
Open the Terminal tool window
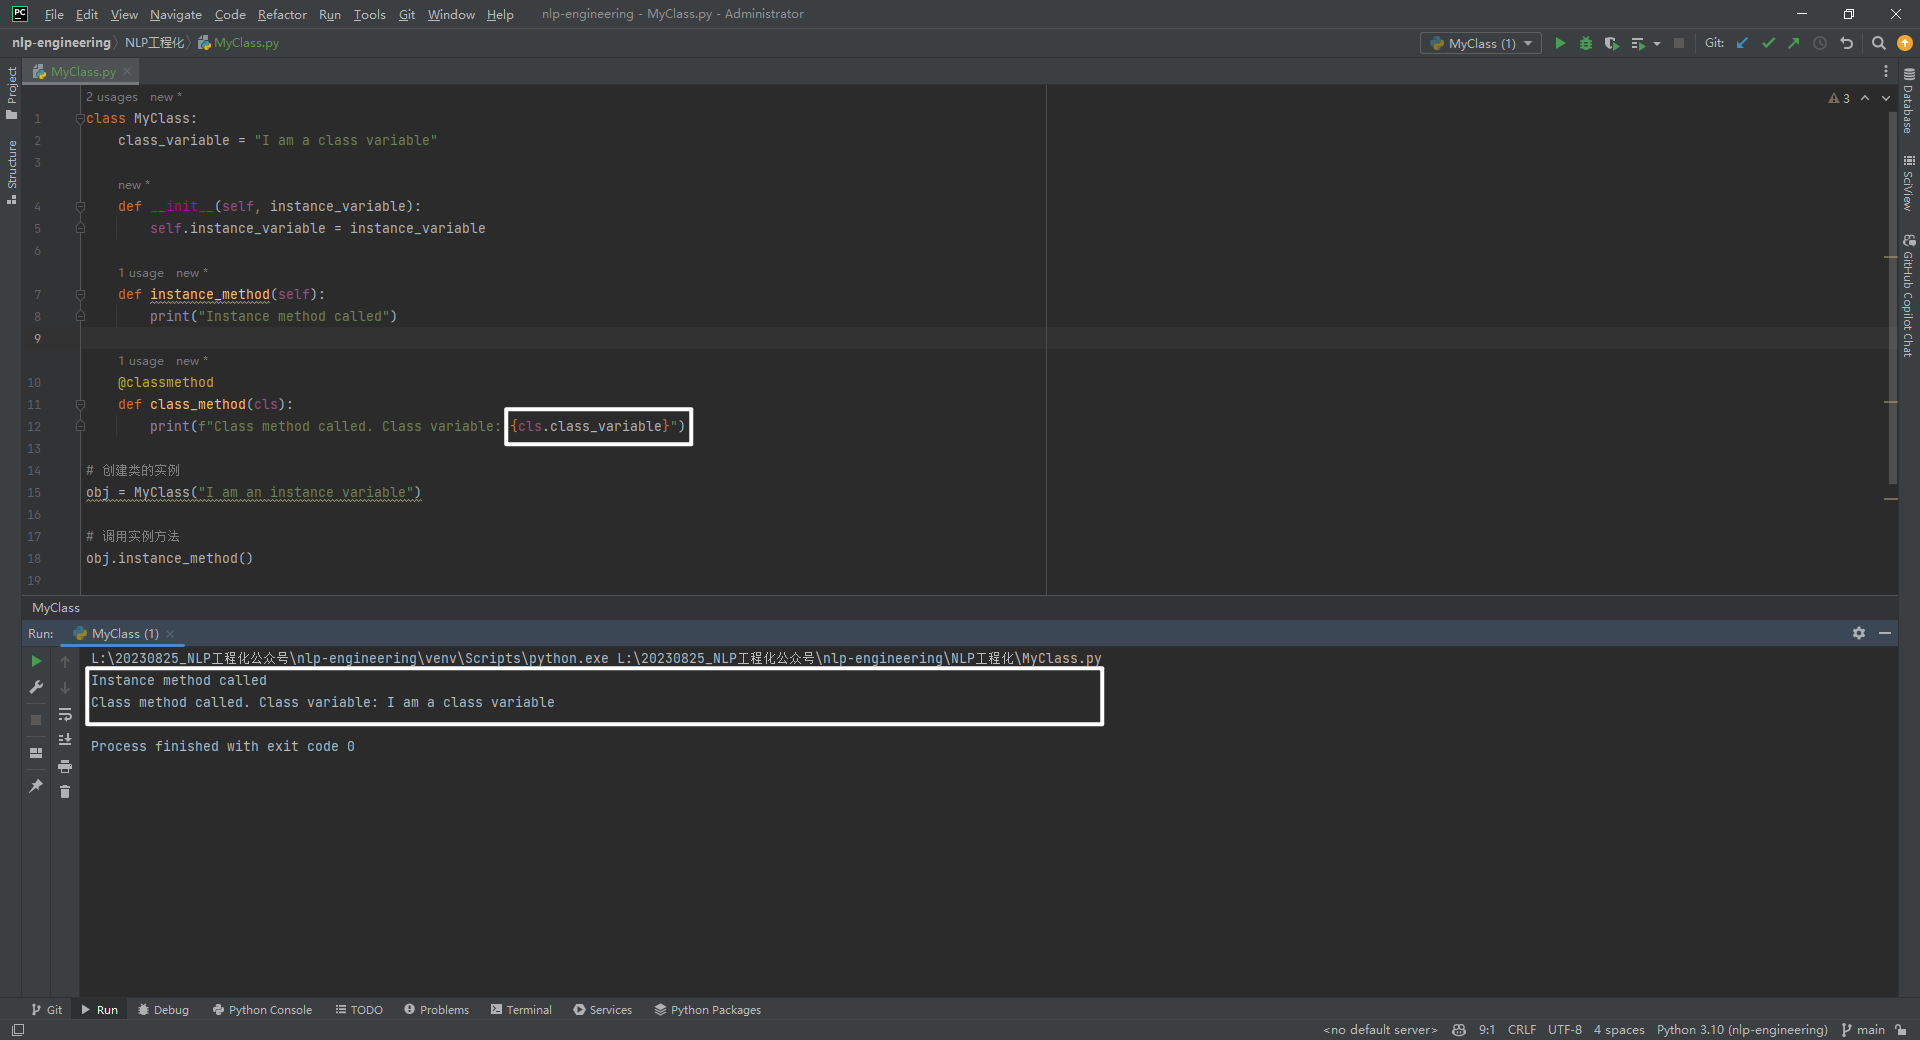[521, 1009]
